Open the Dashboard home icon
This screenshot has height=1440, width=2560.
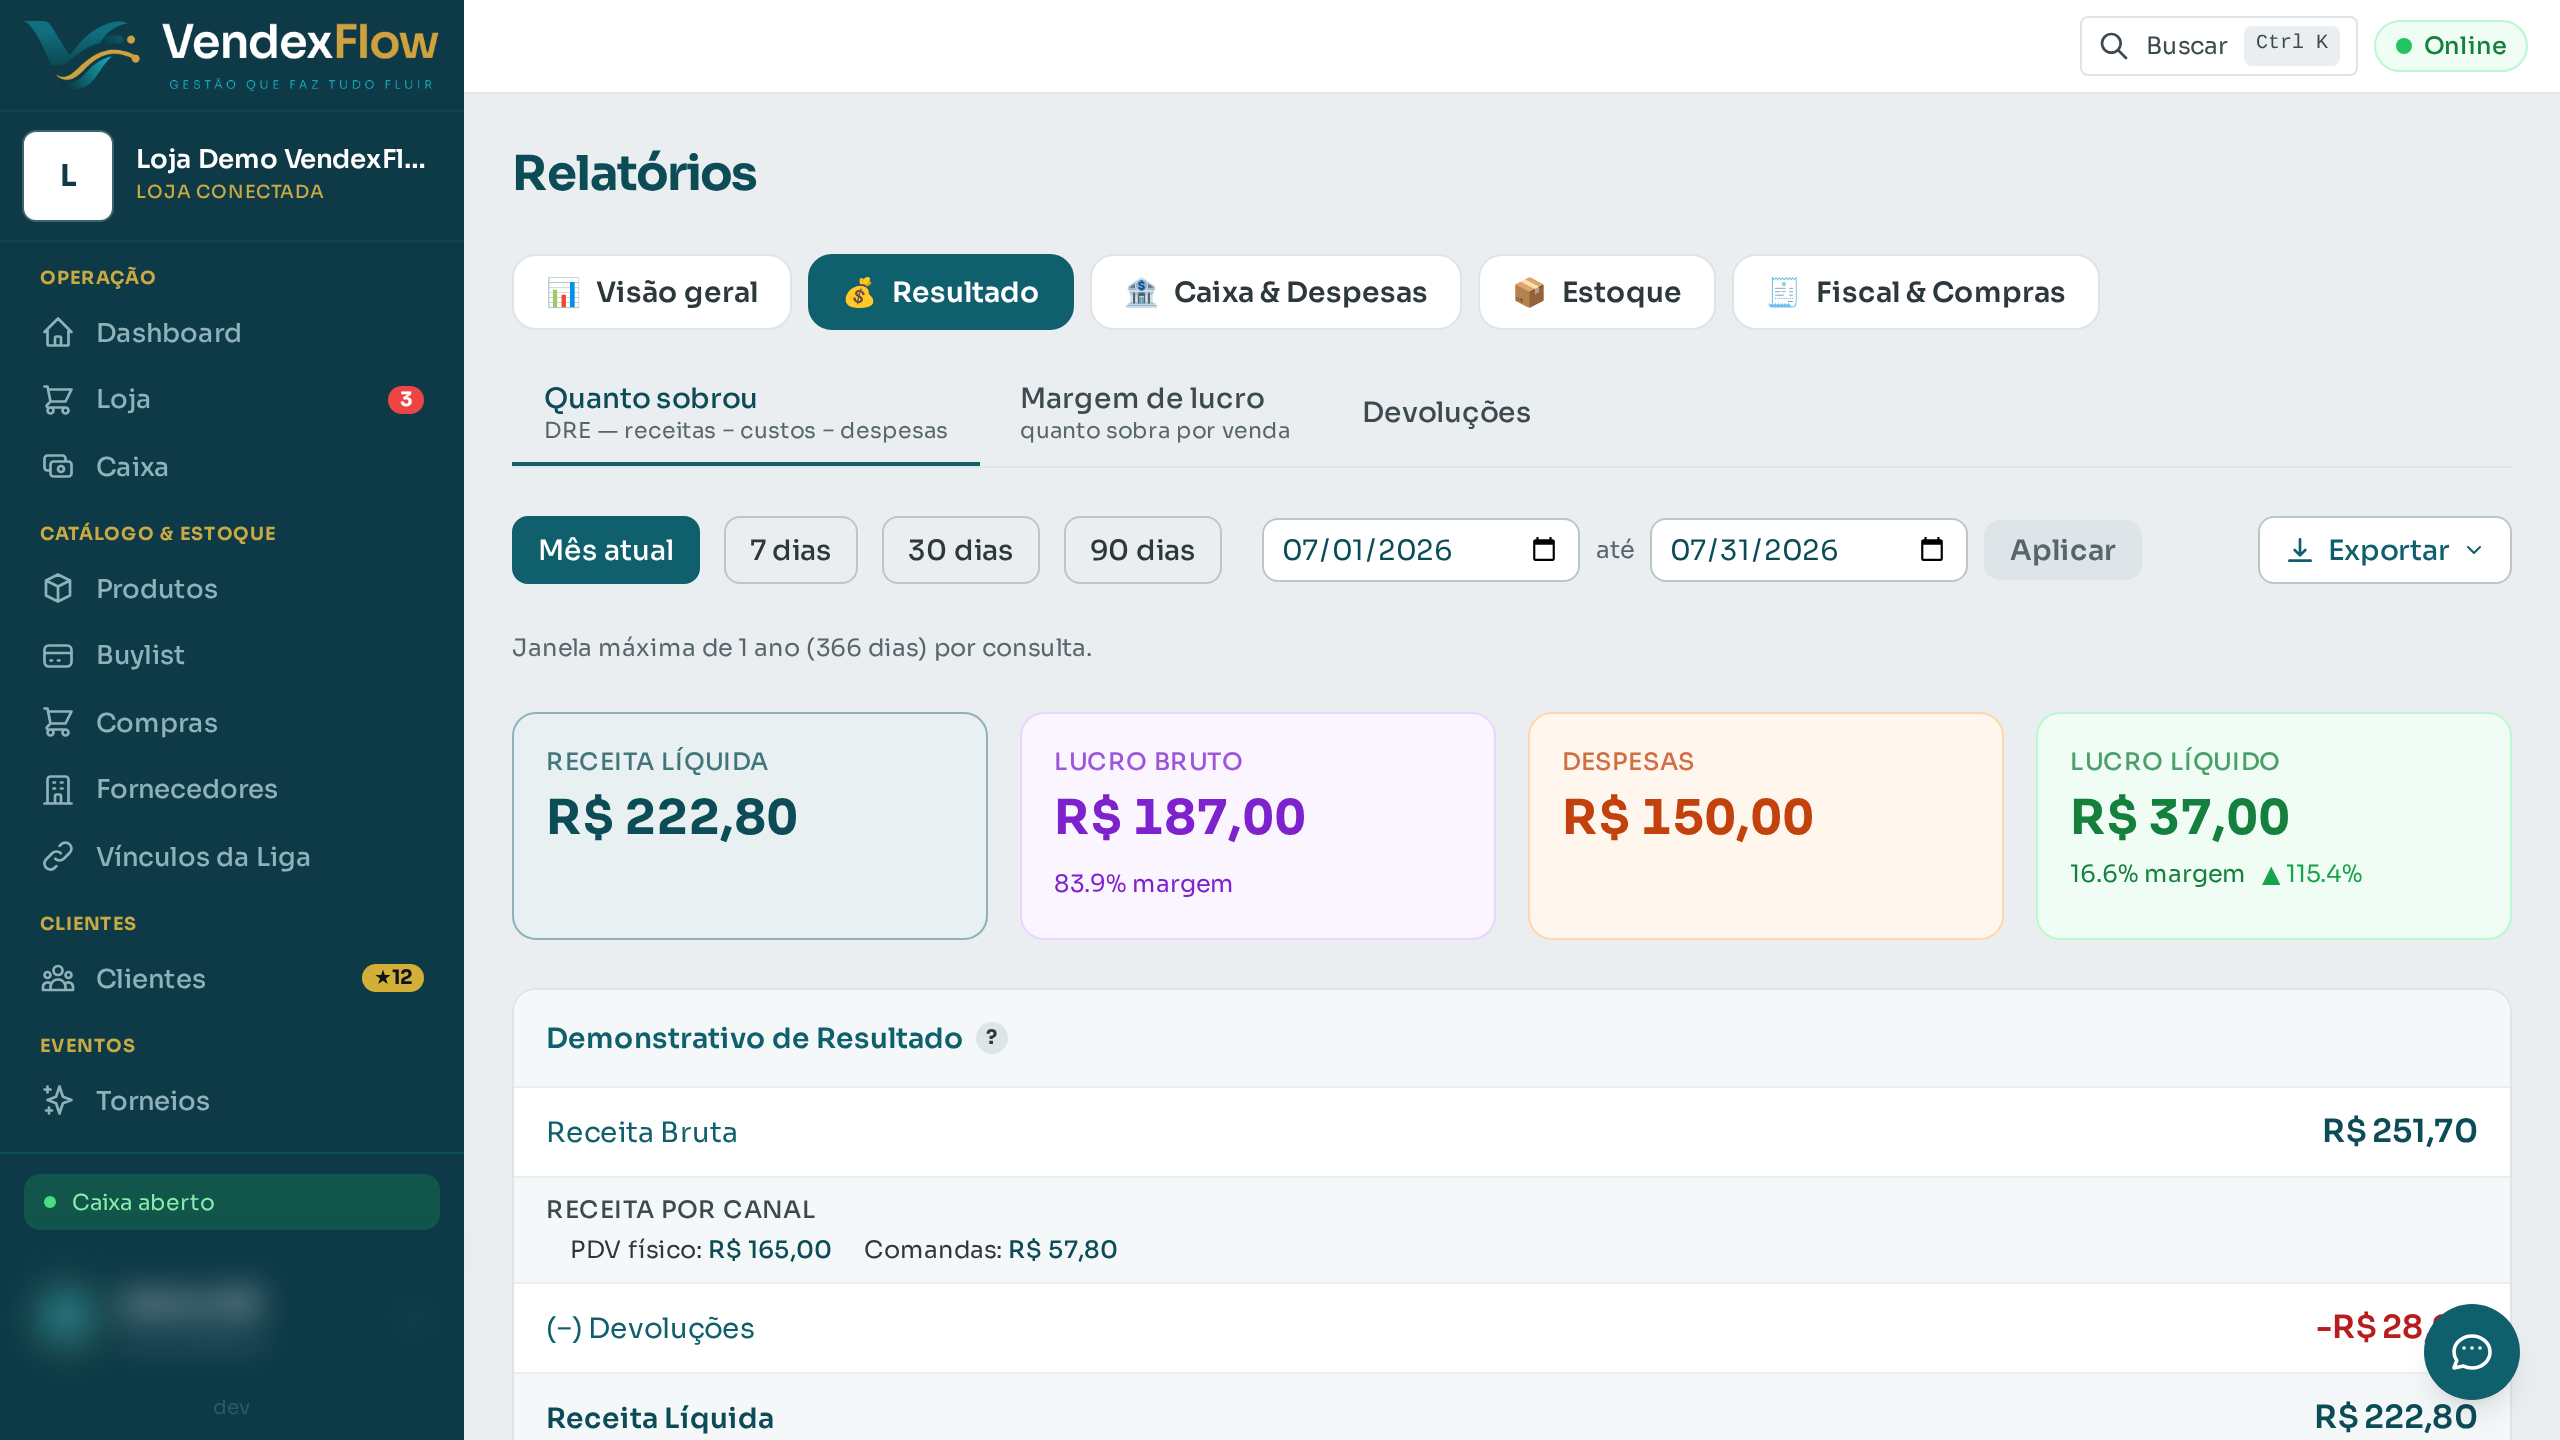pyautogui.click(x=58, y=333)
